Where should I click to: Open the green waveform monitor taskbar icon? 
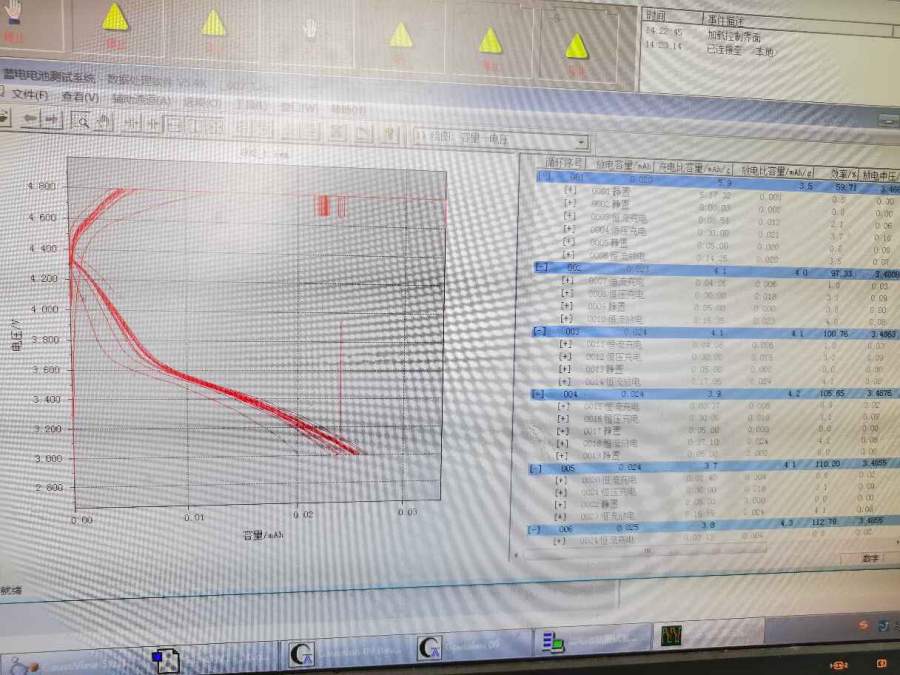tap(671, 635)
